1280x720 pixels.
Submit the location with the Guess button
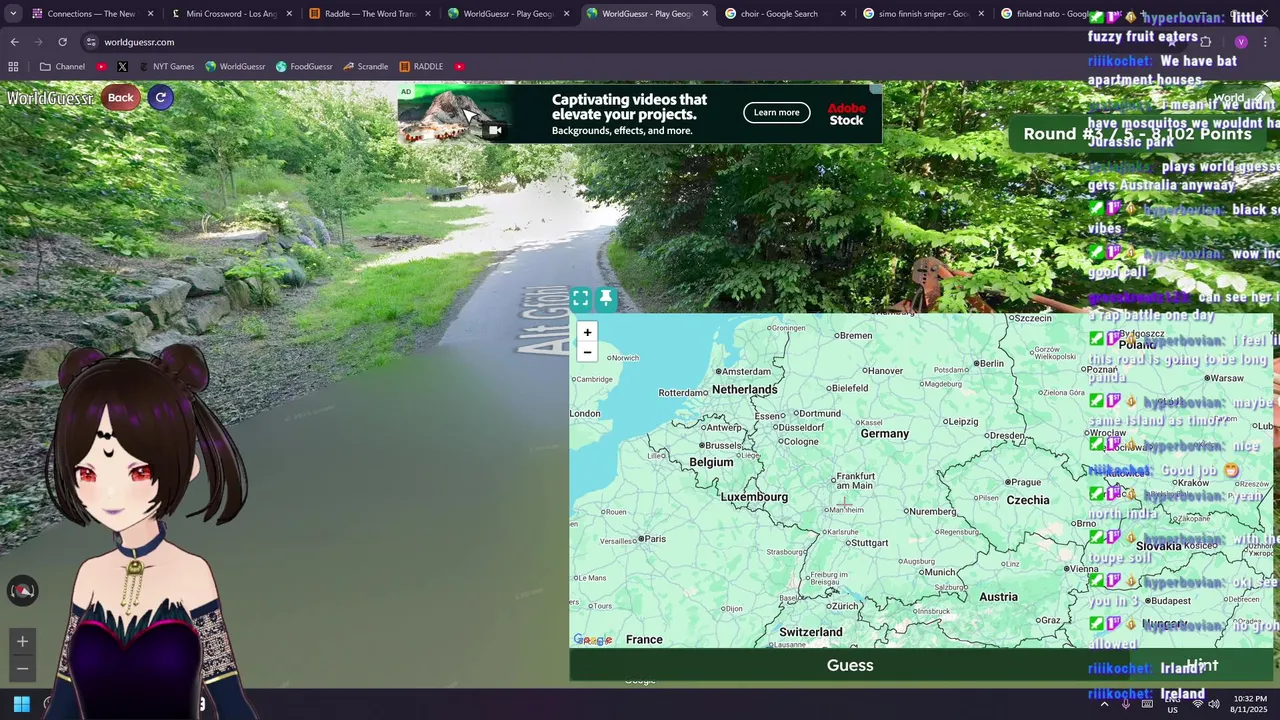tap(850, 665)
